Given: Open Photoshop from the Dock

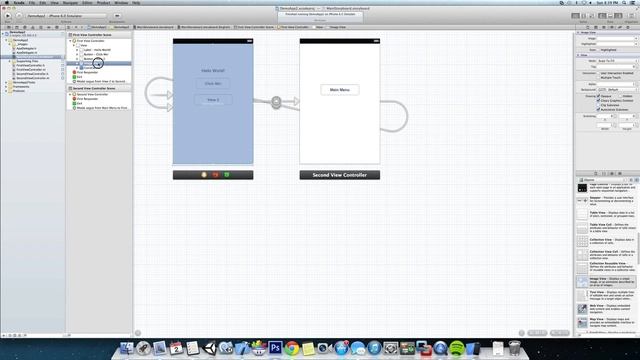Looking at the screenshot, I should (x=275, y=348).
